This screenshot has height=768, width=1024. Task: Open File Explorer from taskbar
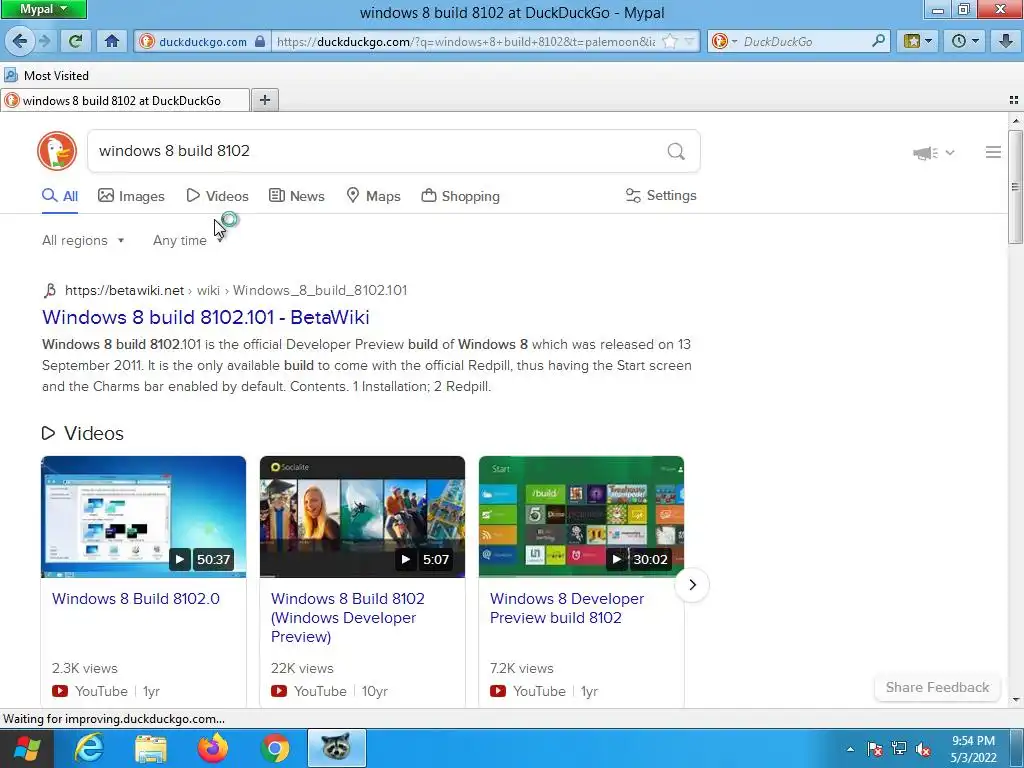tap(151, 748)
